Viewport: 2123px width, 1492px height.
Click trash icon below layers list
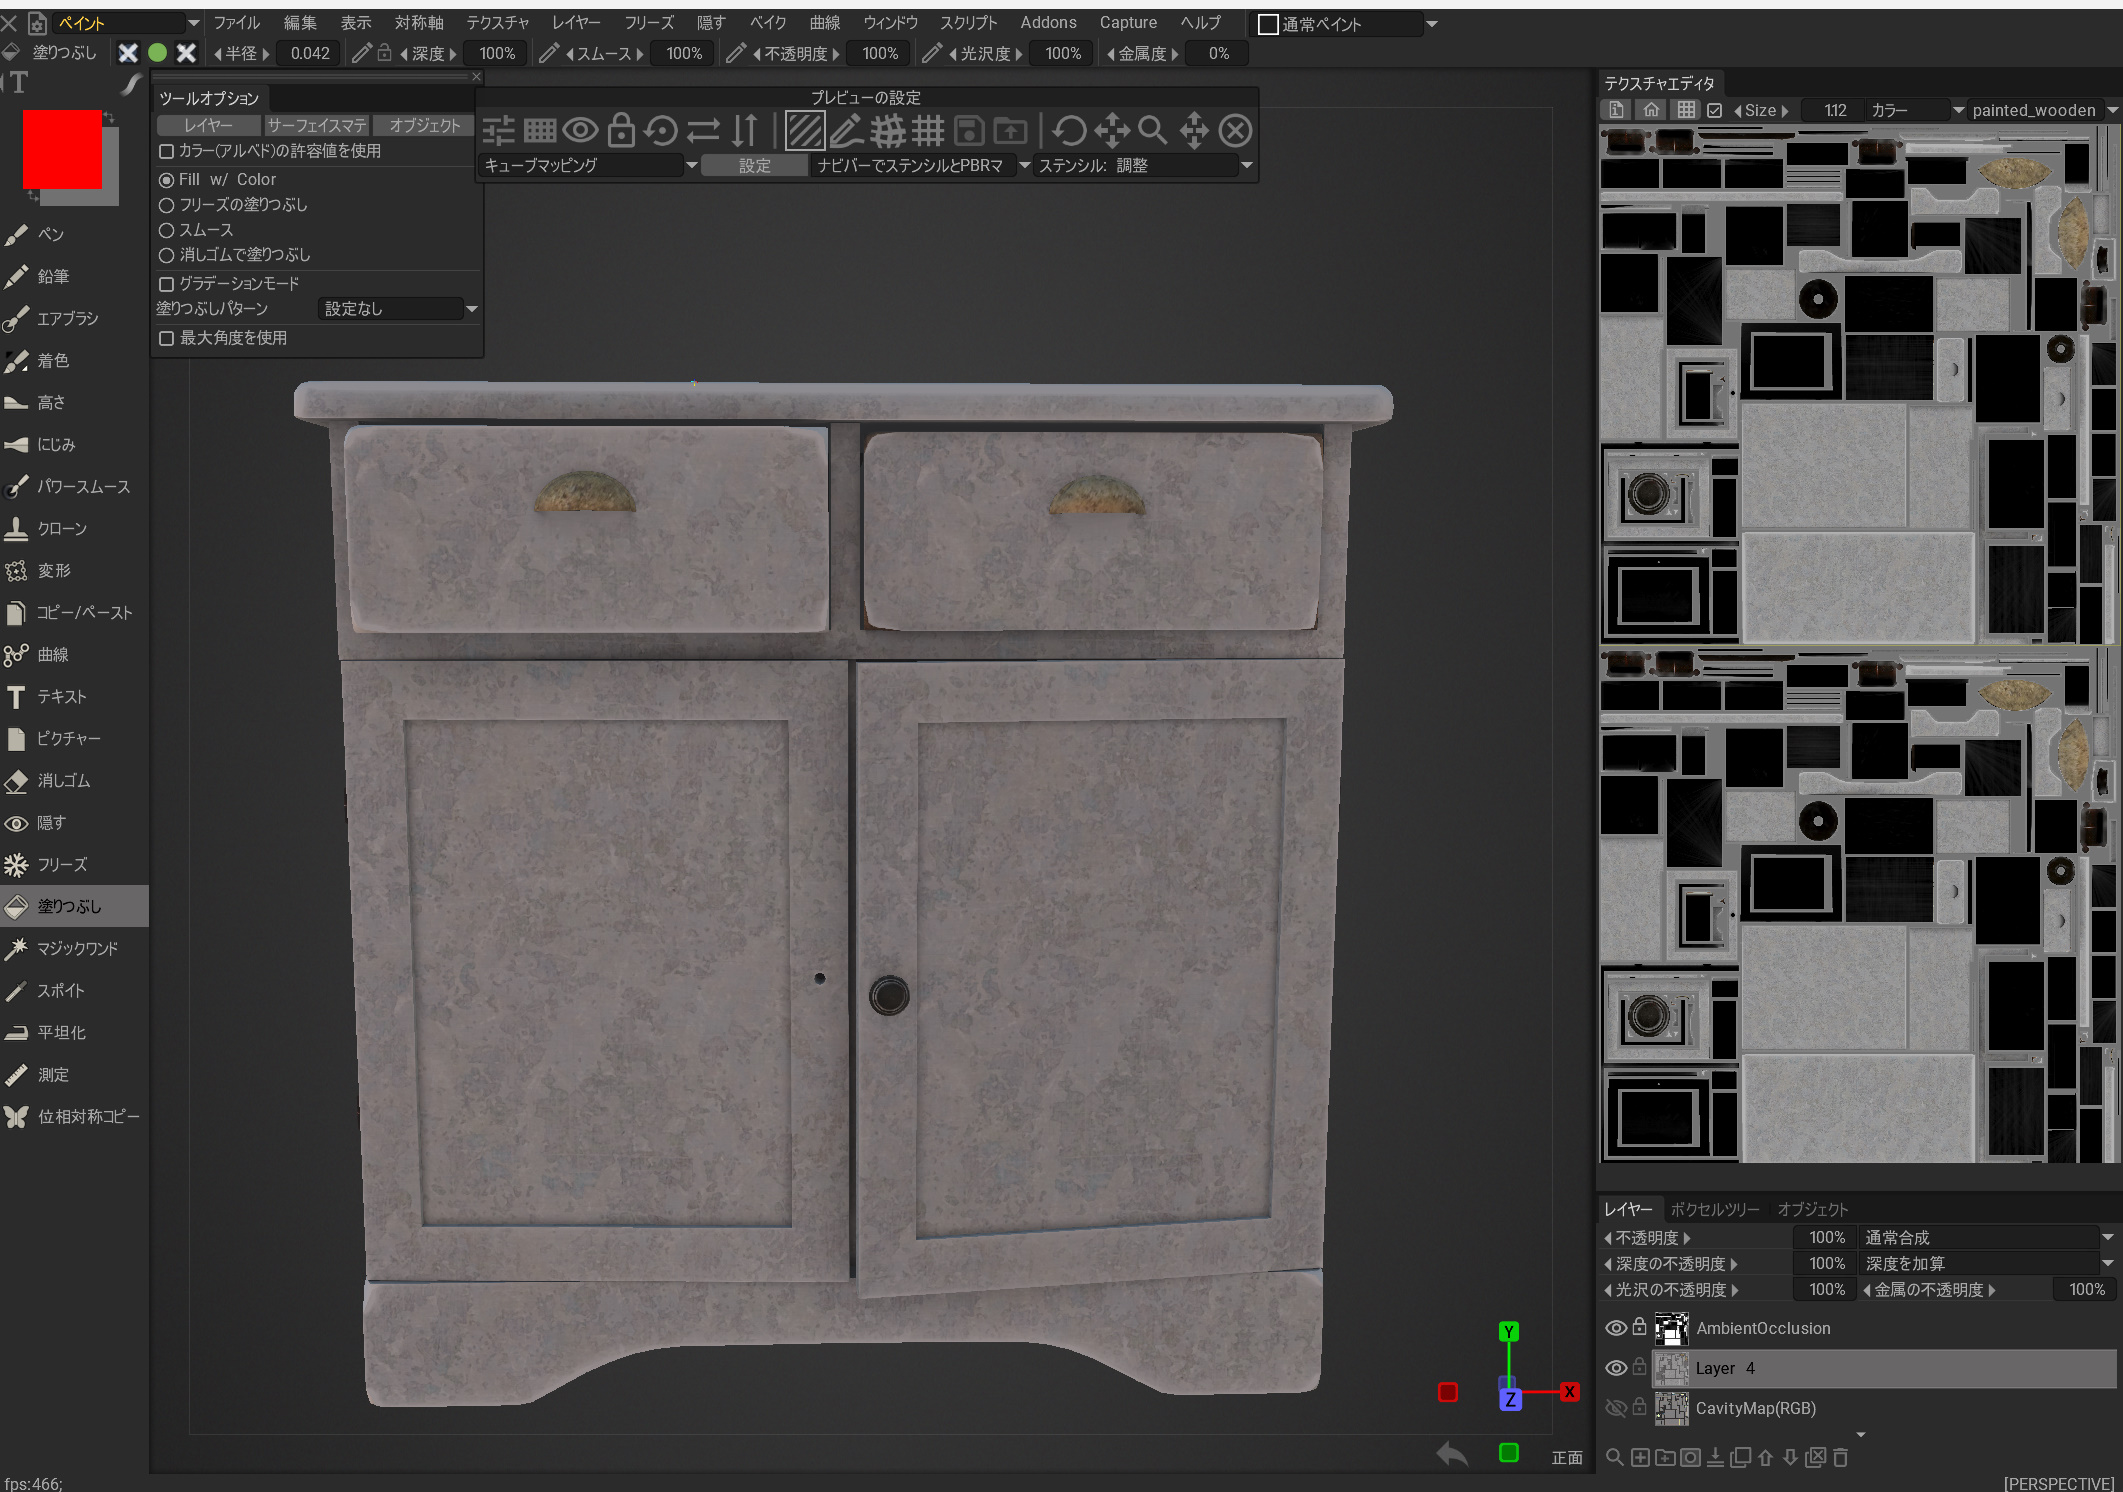coord(1841,1458)
